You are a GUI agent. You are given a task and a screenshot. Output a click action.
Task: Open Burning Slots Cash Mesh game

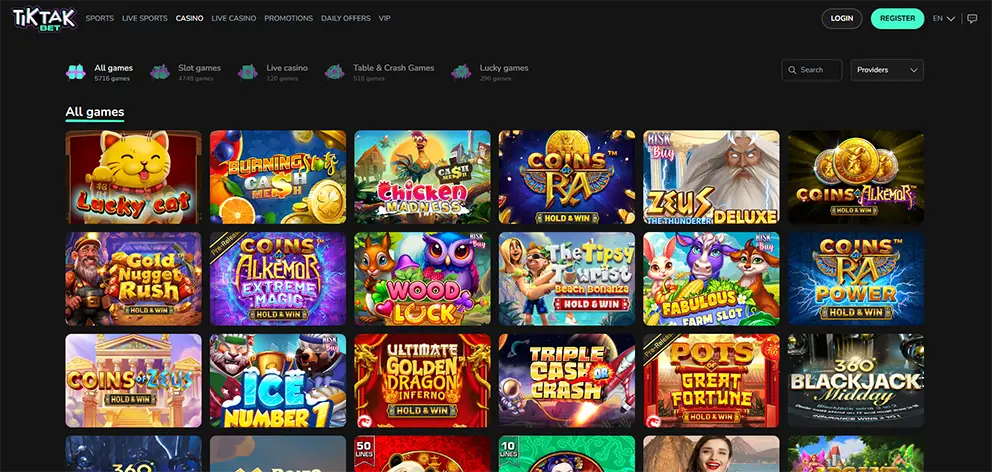pyautogui.click(x=278, y=177)
